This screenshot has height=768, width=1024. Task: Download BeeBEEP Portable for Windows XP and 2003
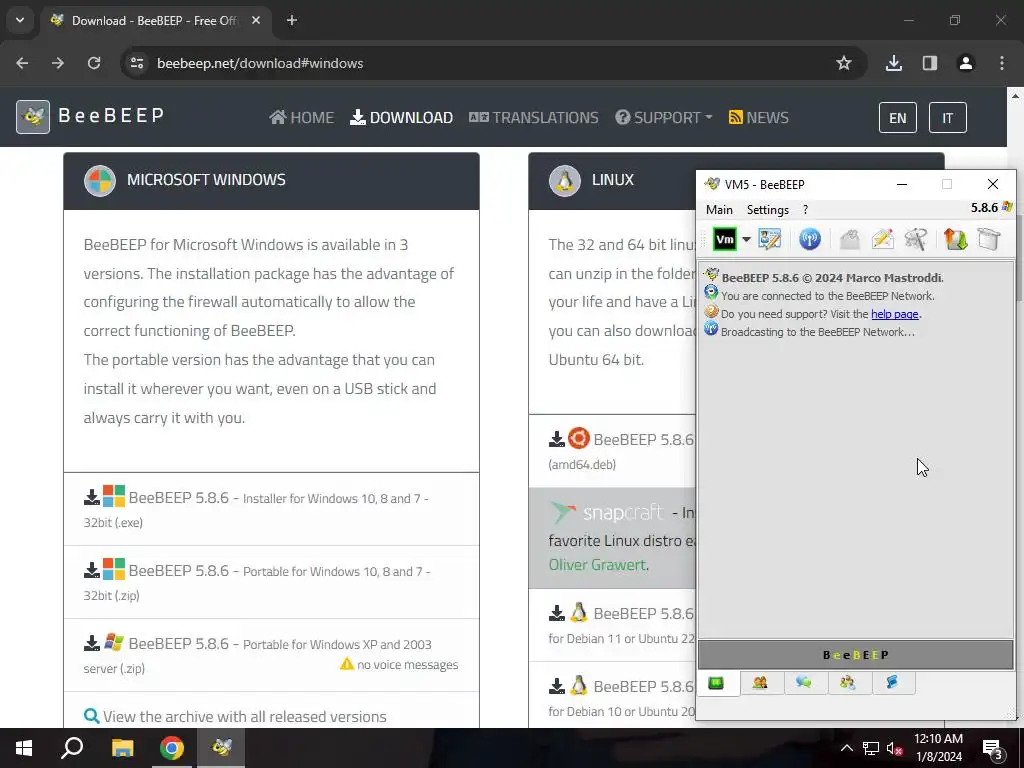[271, 656]
